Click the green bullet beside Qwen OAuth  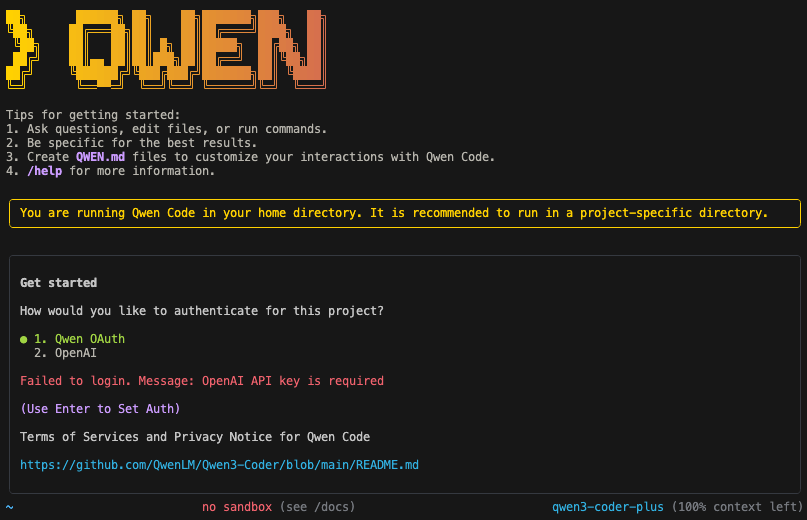[x=24, y=340]
